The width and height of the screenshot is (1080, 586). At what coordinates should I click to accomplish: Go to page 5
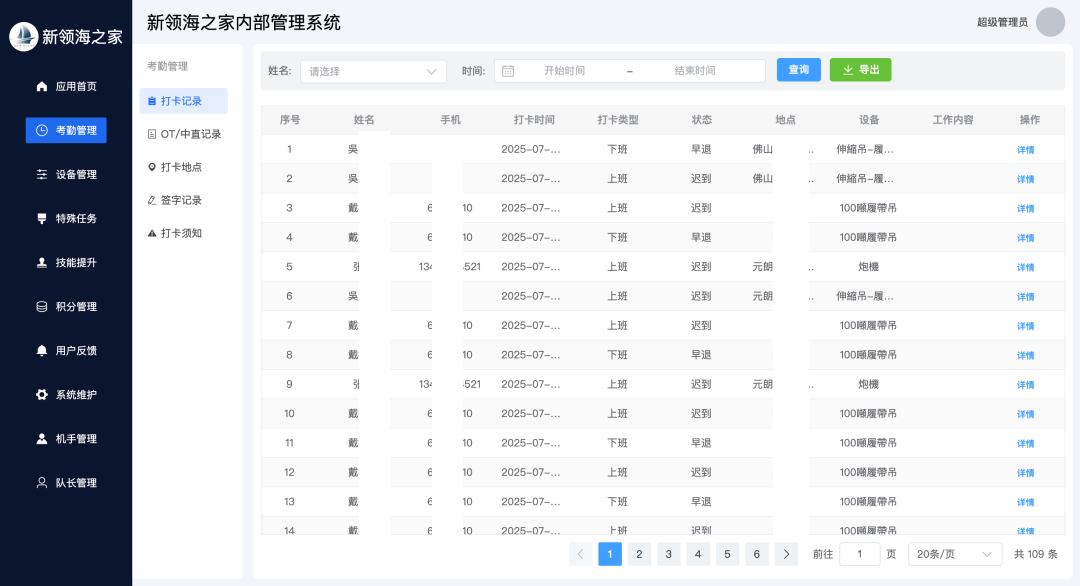(x=727, y=554)
